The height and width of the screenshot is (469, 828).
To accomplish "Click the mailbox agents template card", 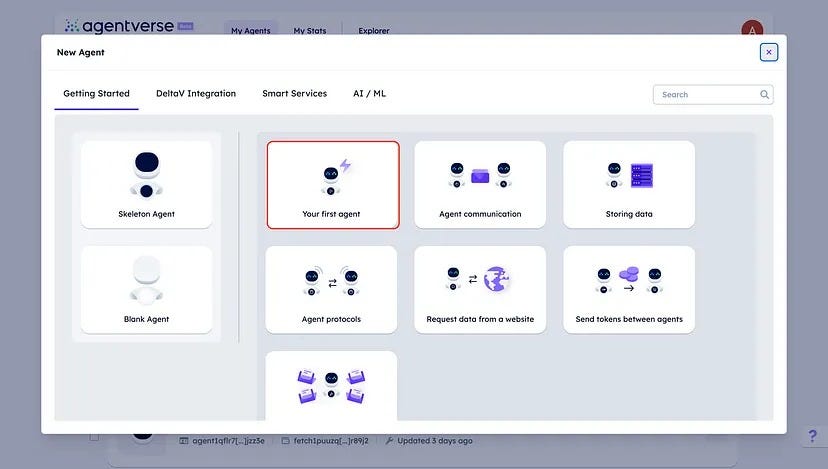I will pos(331,386).
